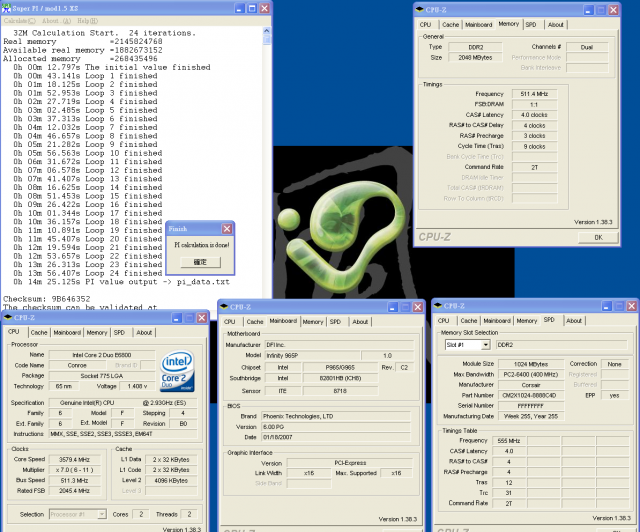Close the Finish dialog with X
Screen dimensions: 640x532
[x=227, y=229]
